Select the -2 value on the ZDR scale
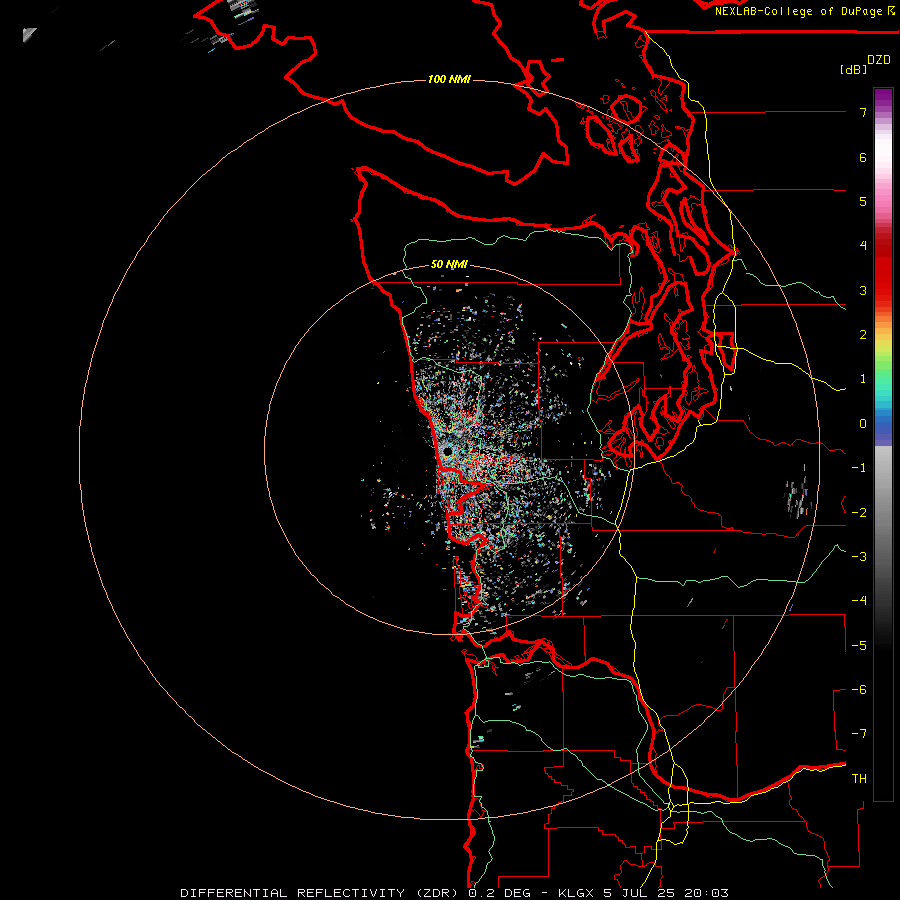This screenshot has width=900, height=900. click(x=859, y=512)
